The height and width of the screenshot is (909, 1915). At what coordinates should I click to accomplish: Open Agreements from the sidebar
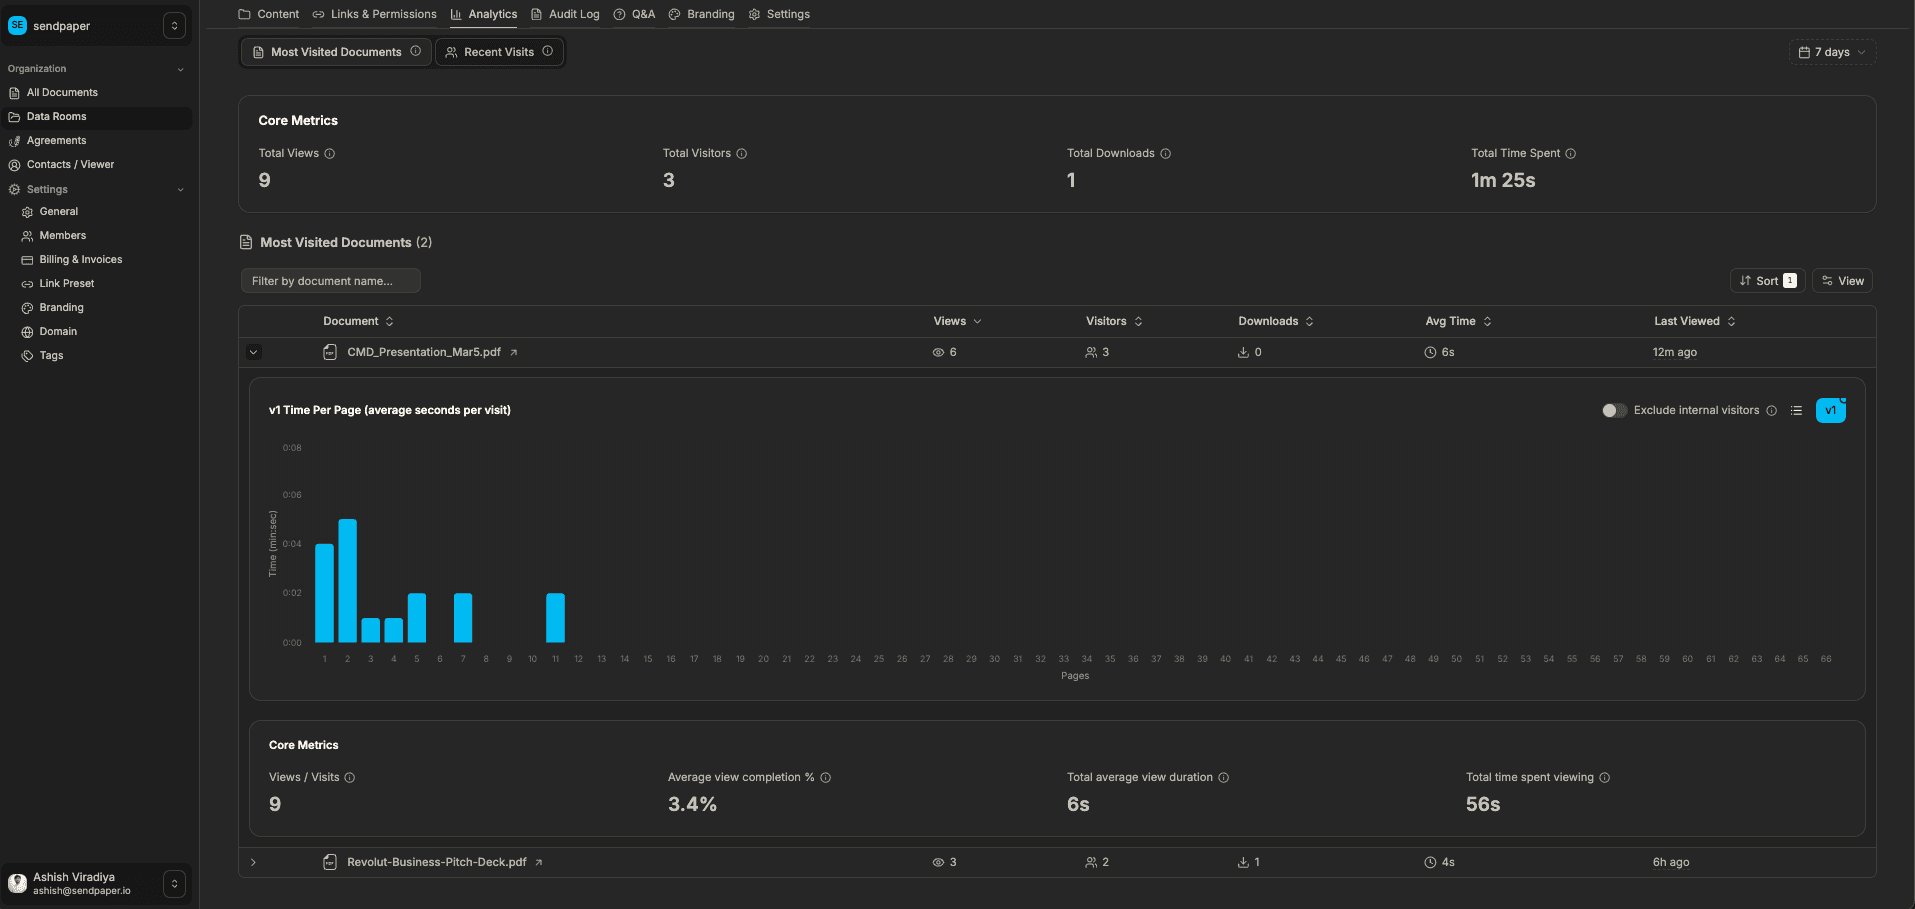click(55, 140)
